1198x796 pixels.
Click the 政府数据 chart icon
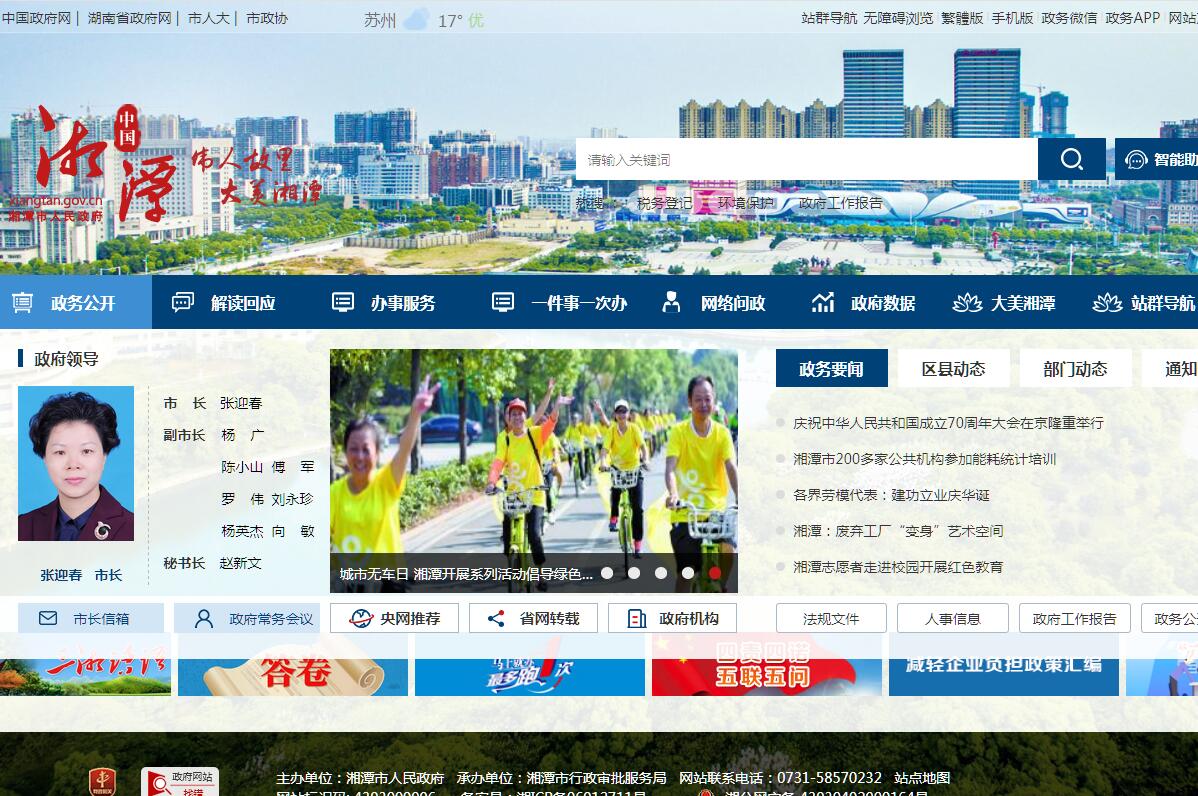pos(823,302)
